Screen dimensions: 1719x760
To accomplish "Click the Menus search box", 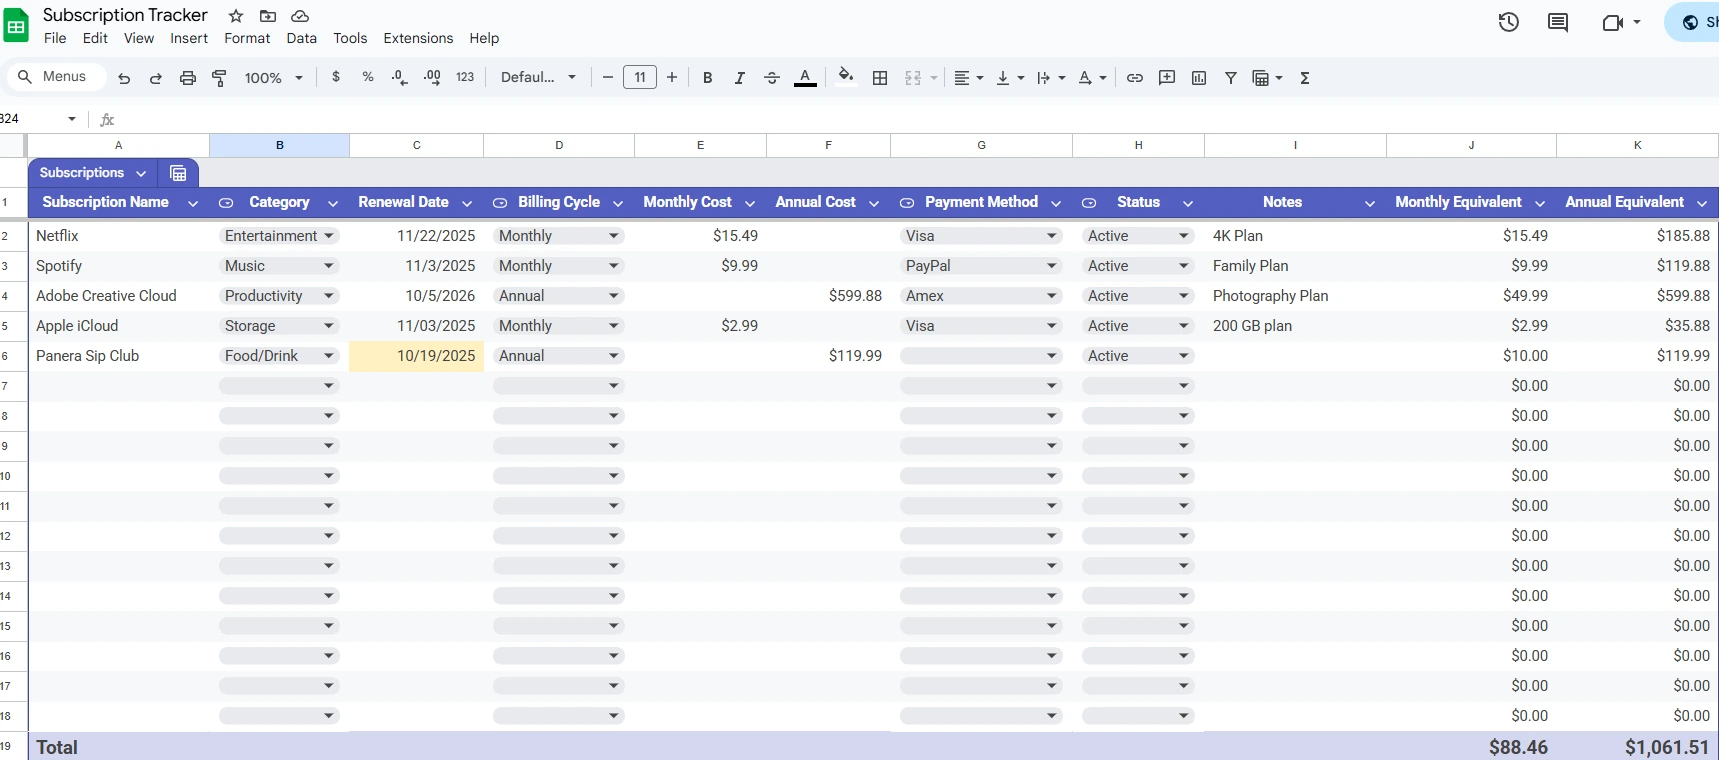I will coord(57,77).
